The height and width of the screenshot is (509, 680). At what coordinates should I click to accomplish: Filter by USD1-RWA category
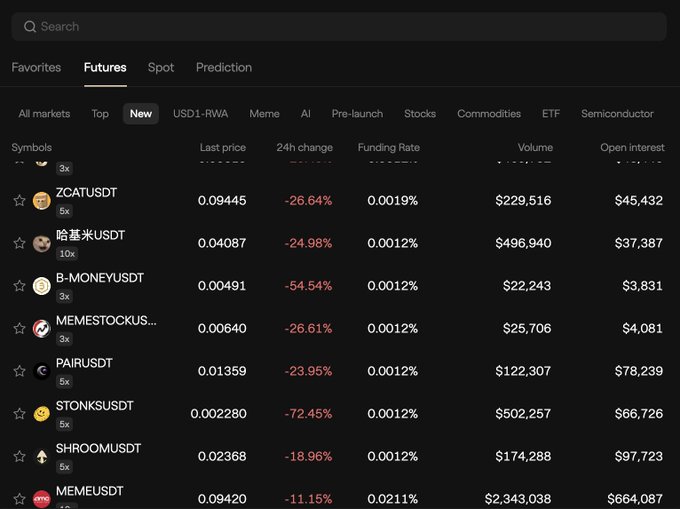200,114
